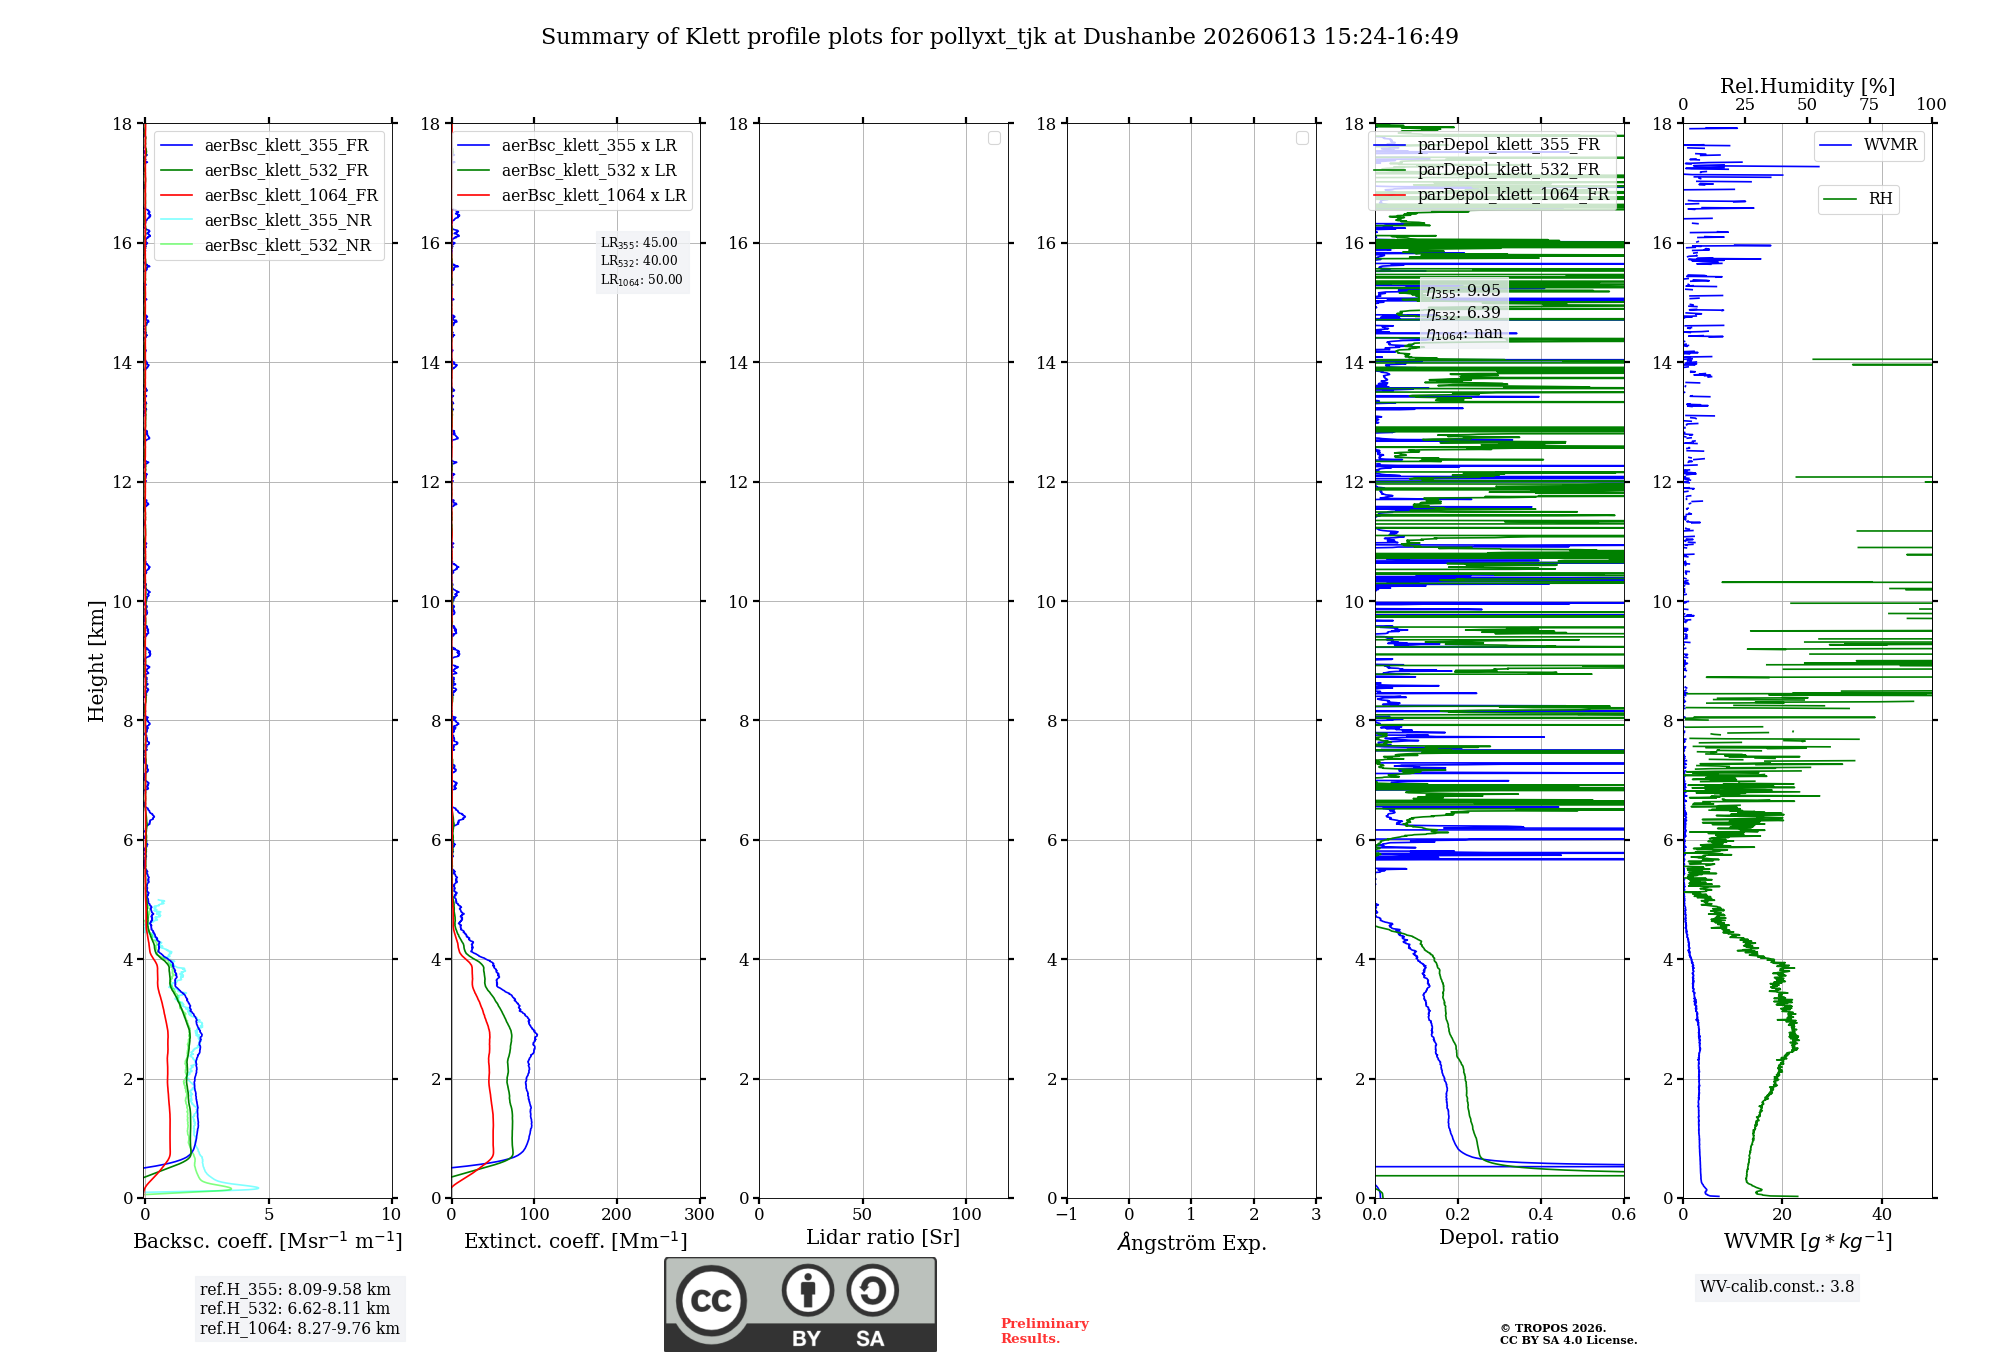Viewport: 2000px width, 1360px height.
Task: Click the green RH legend line sample
Action: tap(1840, 199)
